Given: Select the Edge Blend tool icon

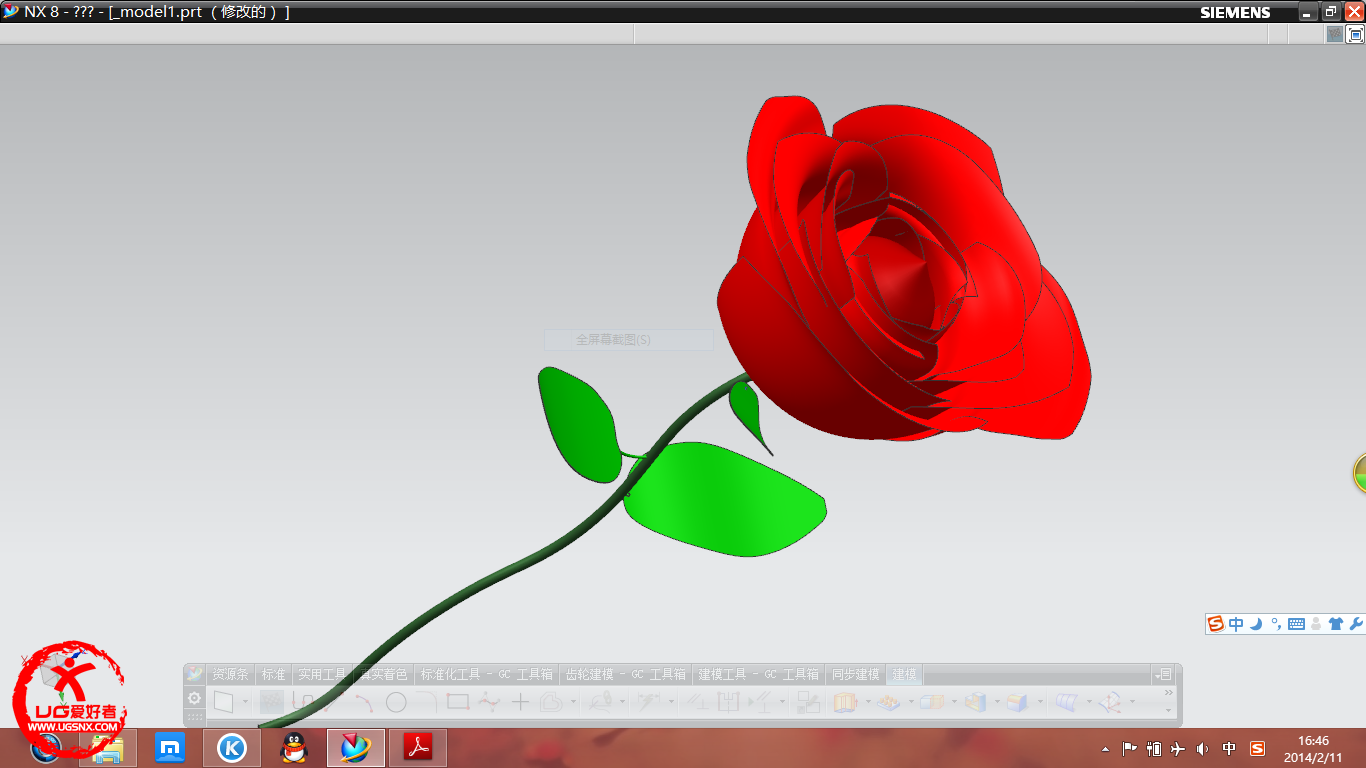Looking at the screenshot, I should pyautogui.click(x=1017, y=702).
